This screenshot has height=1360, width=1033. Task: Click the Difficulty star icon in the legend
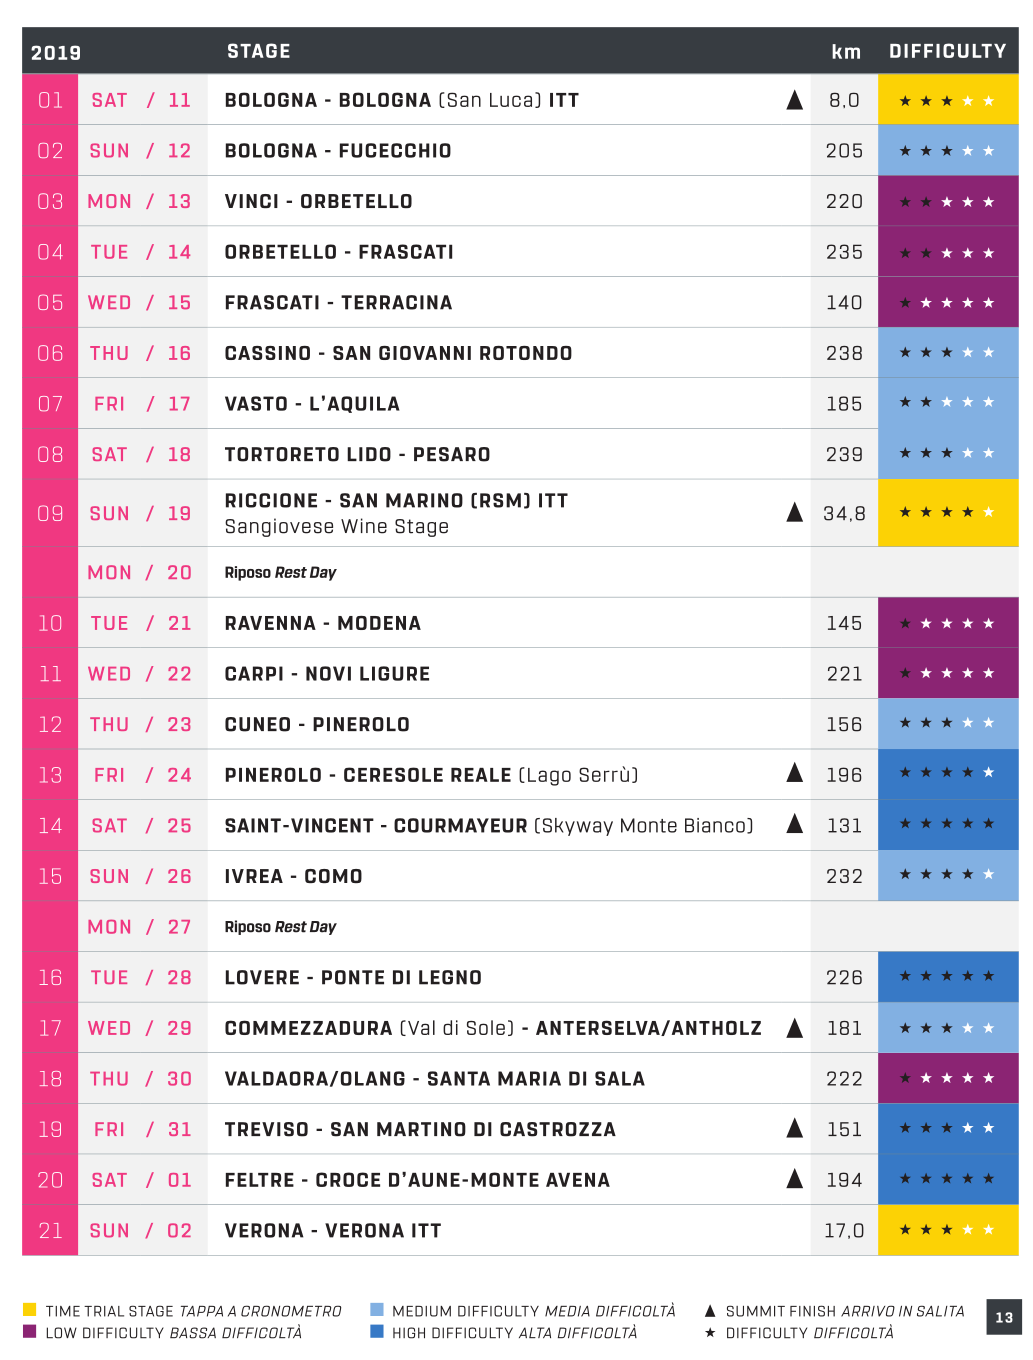coord(710,1333)
